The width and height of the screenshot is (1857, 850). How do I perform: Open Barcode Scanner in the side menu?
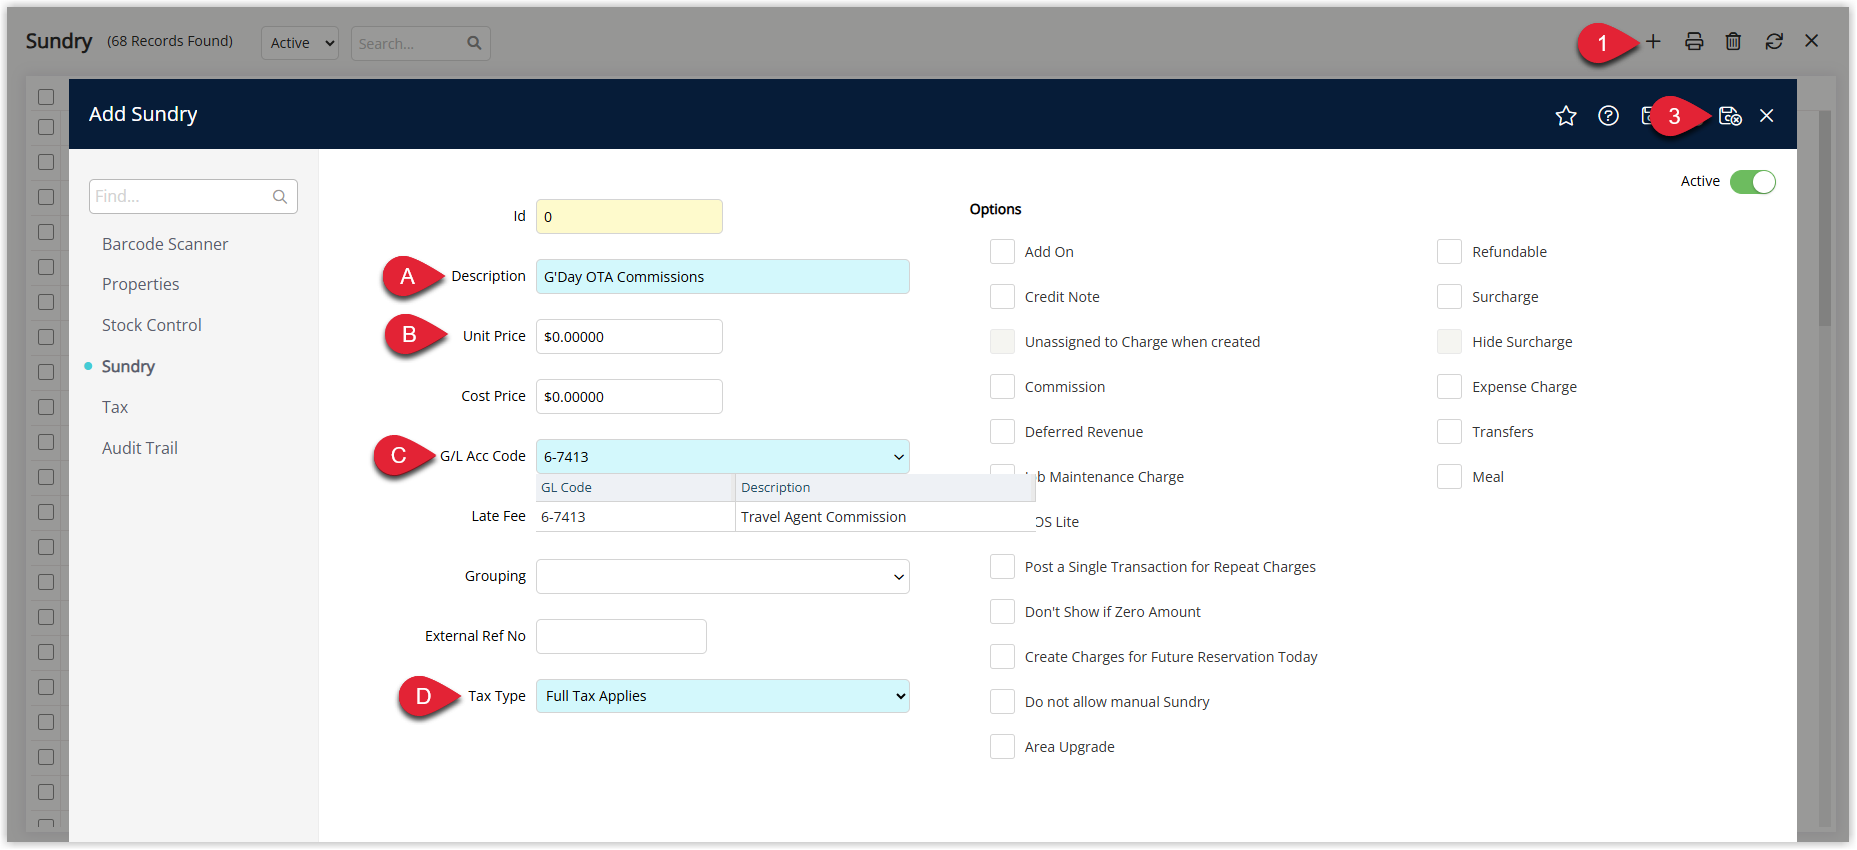165,244
